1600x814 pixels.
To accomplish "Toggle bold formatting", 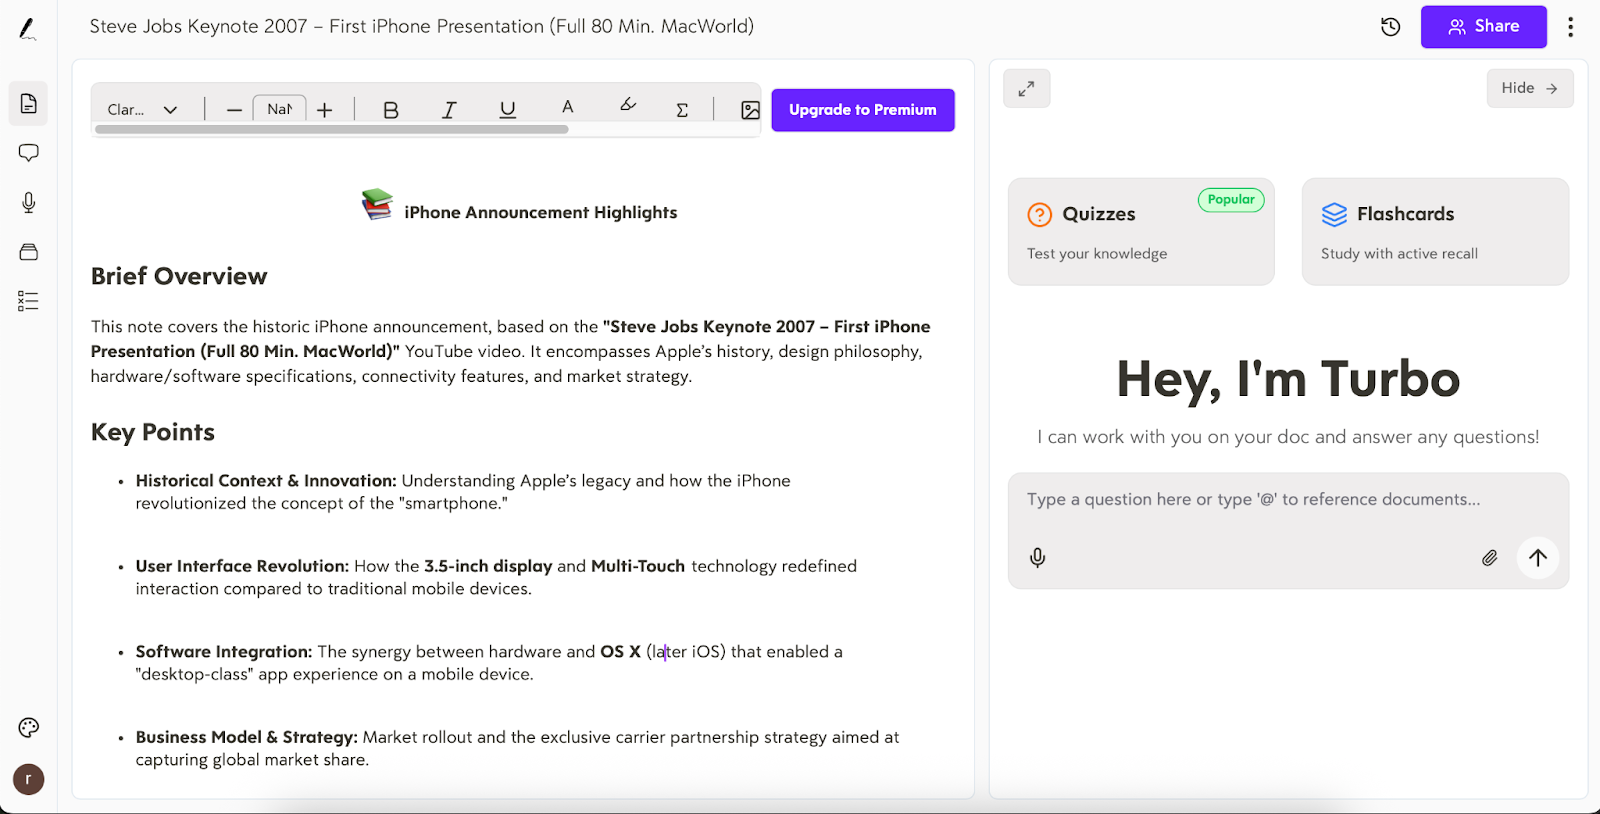I will coord(391,110).
